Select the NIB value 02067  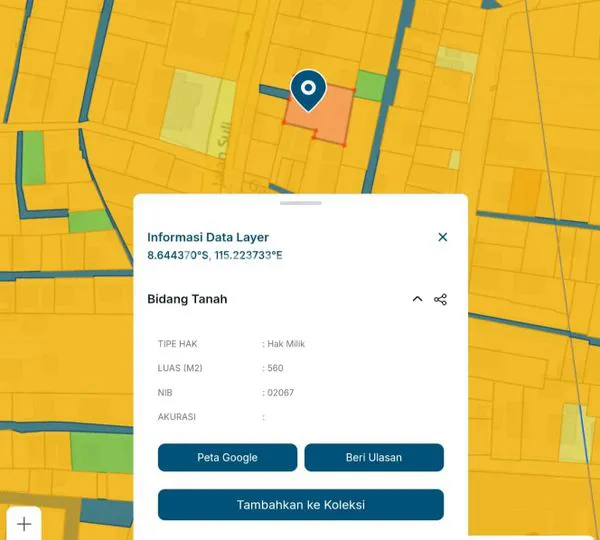coord(281,393)
